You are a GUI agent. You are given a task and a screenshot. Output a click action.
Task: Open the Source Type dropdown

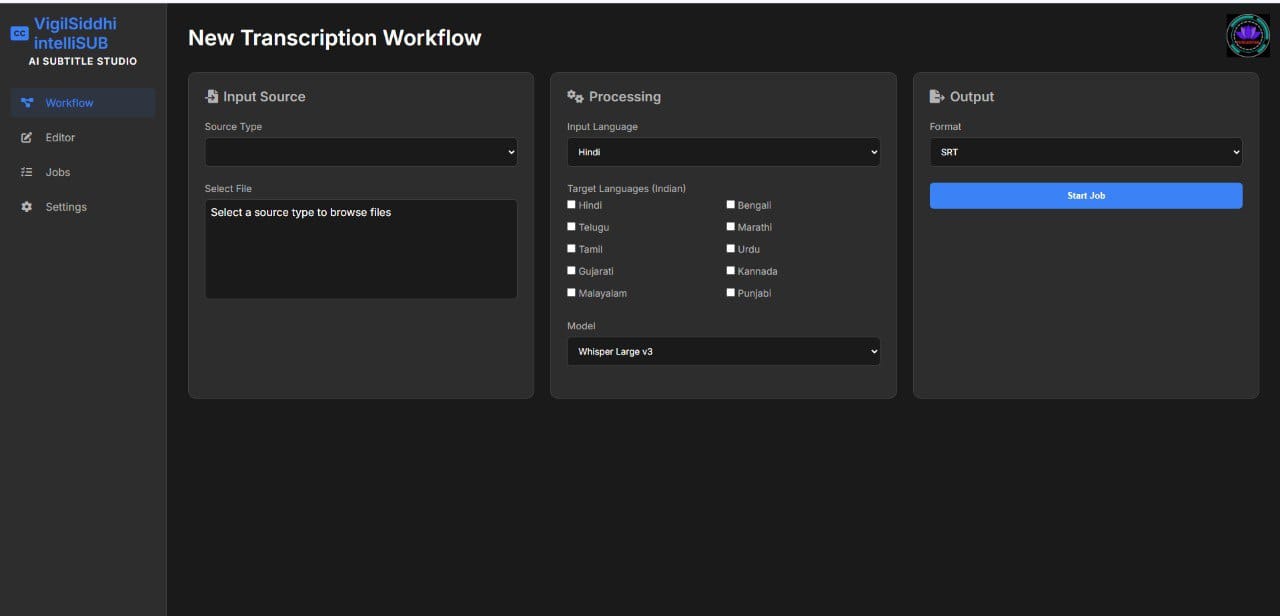[361, 152]
